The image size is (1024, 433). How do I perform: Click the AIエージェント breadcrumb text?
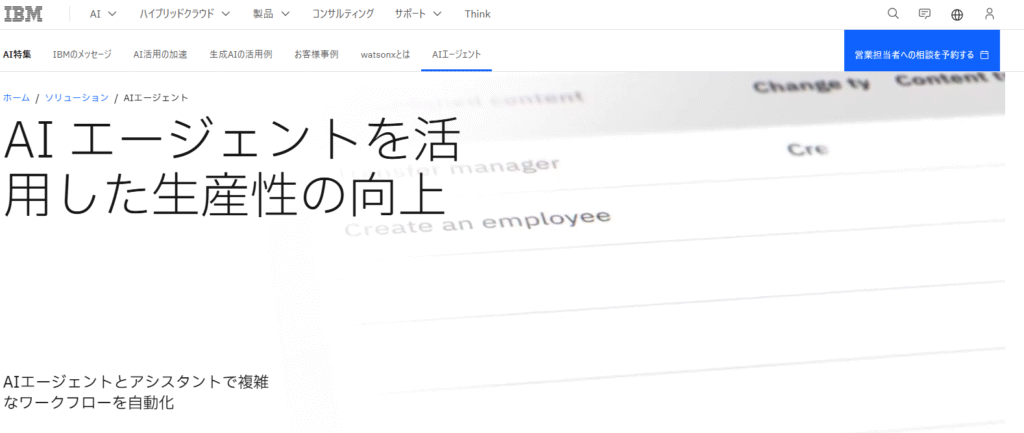(x=155, y=98)
